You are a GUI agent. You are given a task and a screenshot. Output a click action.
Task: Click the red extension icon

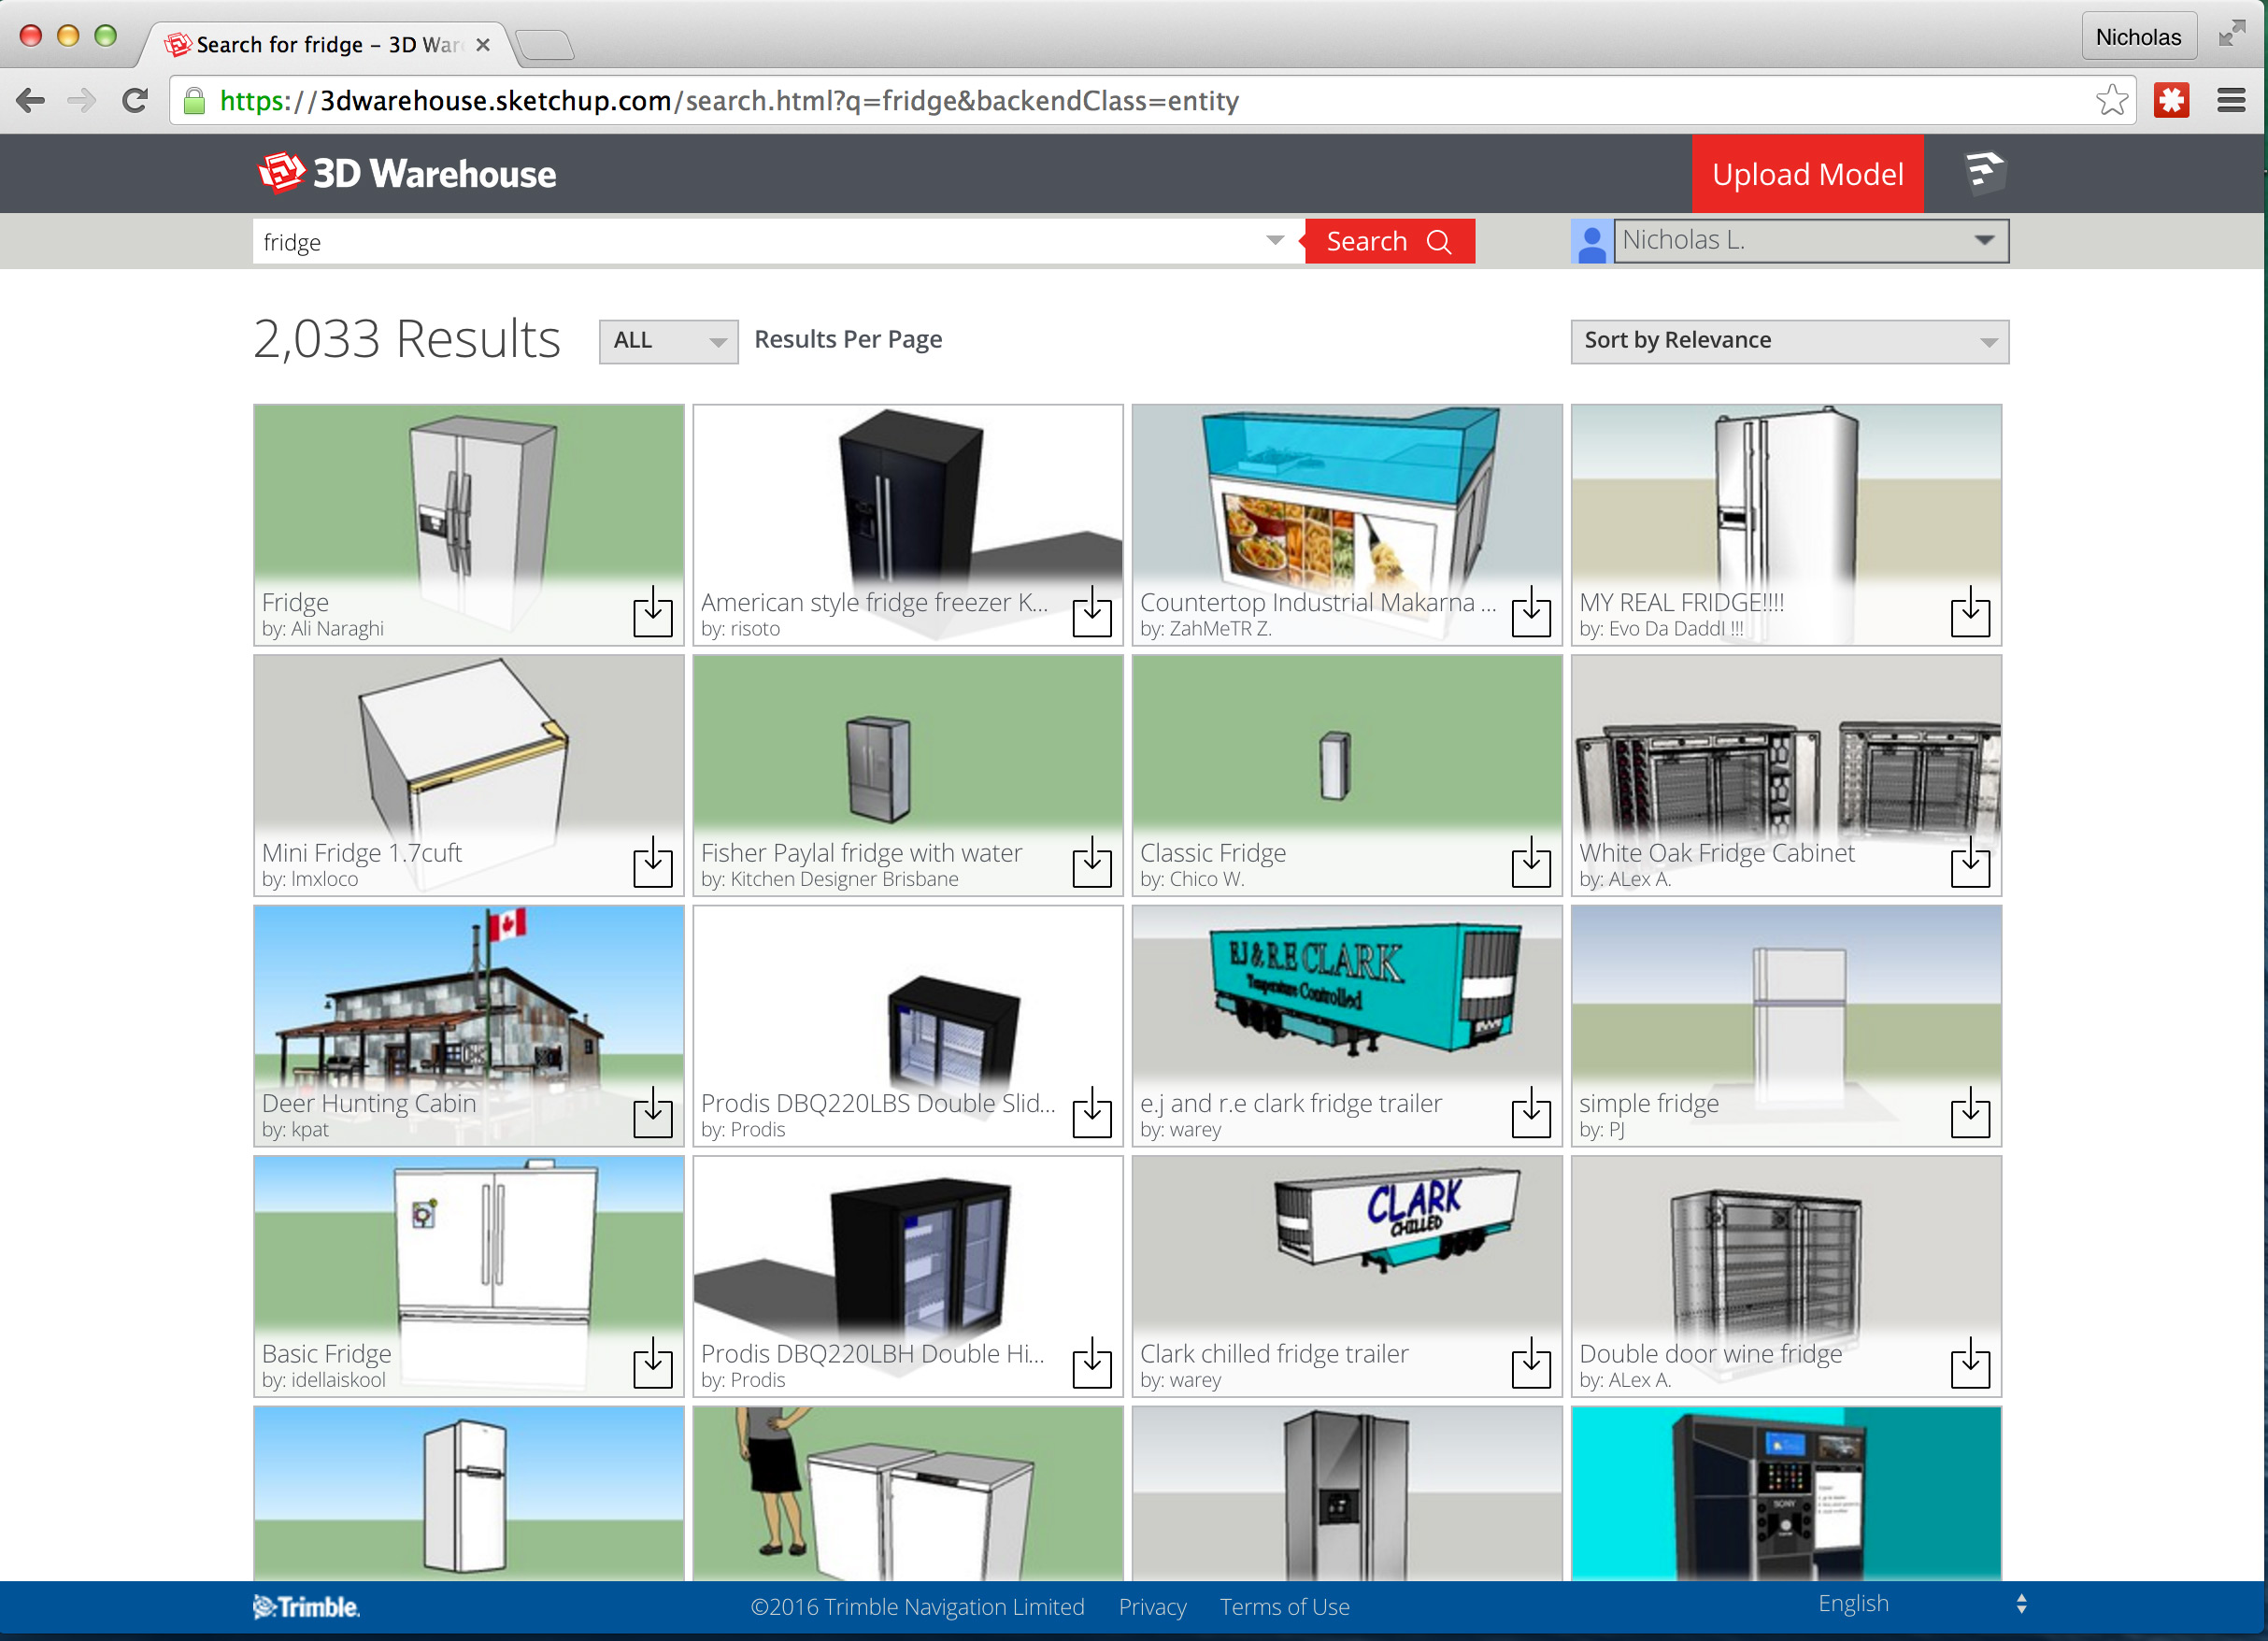click(2171, 100)
